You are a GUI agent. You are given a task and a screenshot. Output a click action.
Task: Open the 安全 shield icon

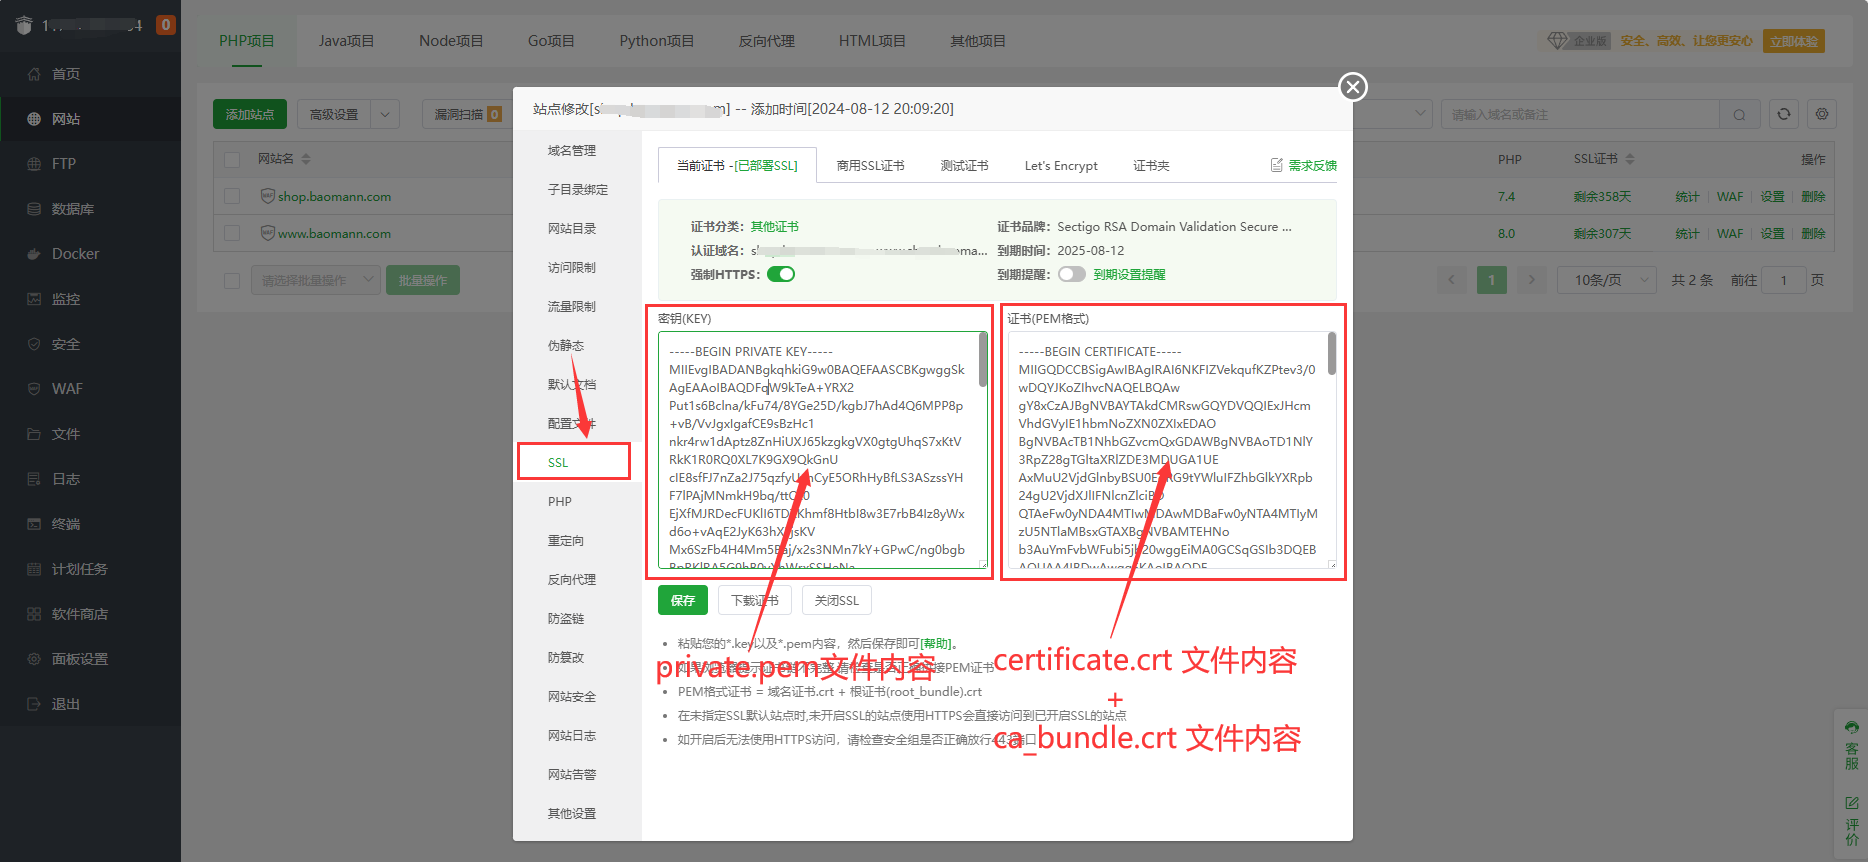(x=34, y=344)
